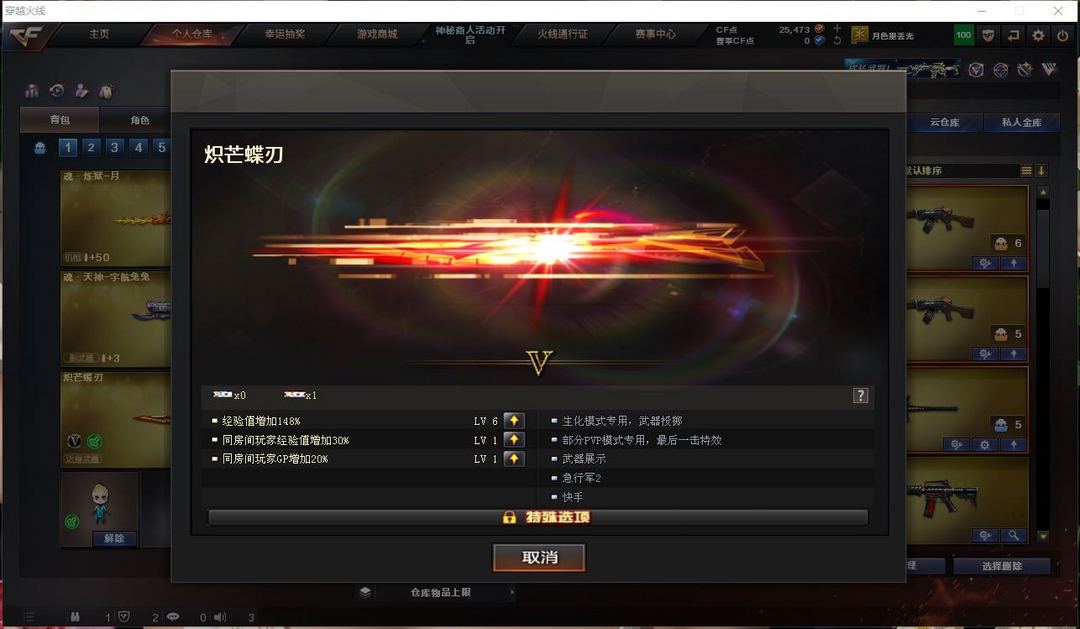The width and height of the screenshot is (1080, 629).
Task: Expand the 仓库物品上限 arrow
Action: [512, 592]
